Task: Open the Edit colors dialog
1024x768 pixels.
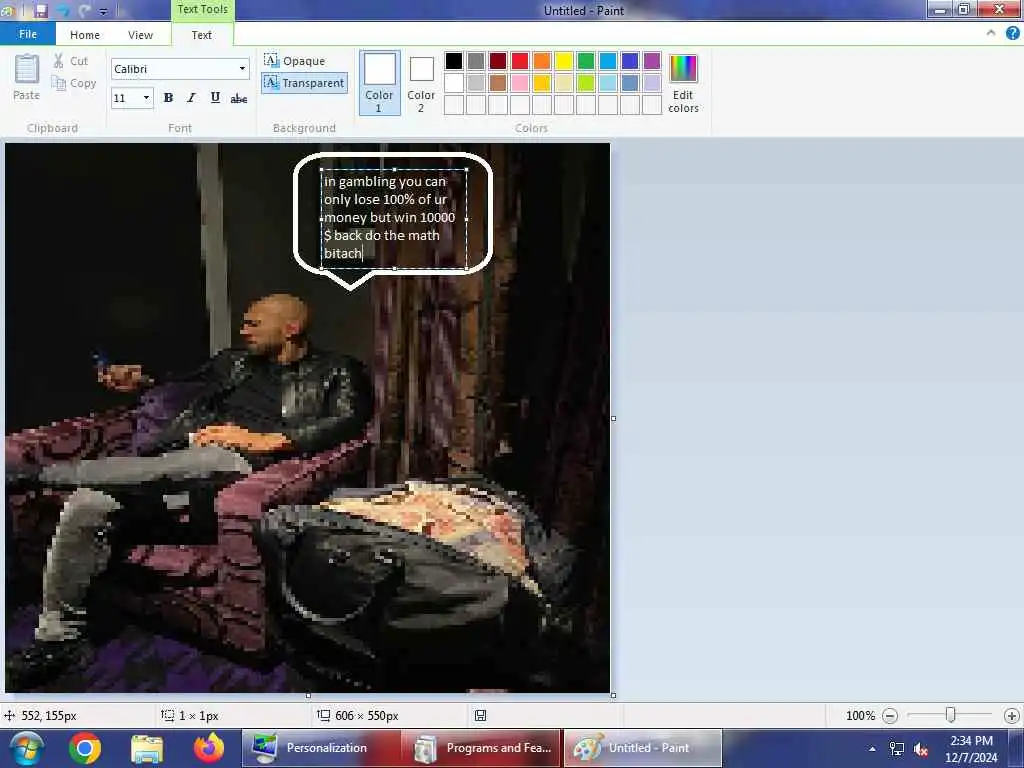Action: (683, 84)
